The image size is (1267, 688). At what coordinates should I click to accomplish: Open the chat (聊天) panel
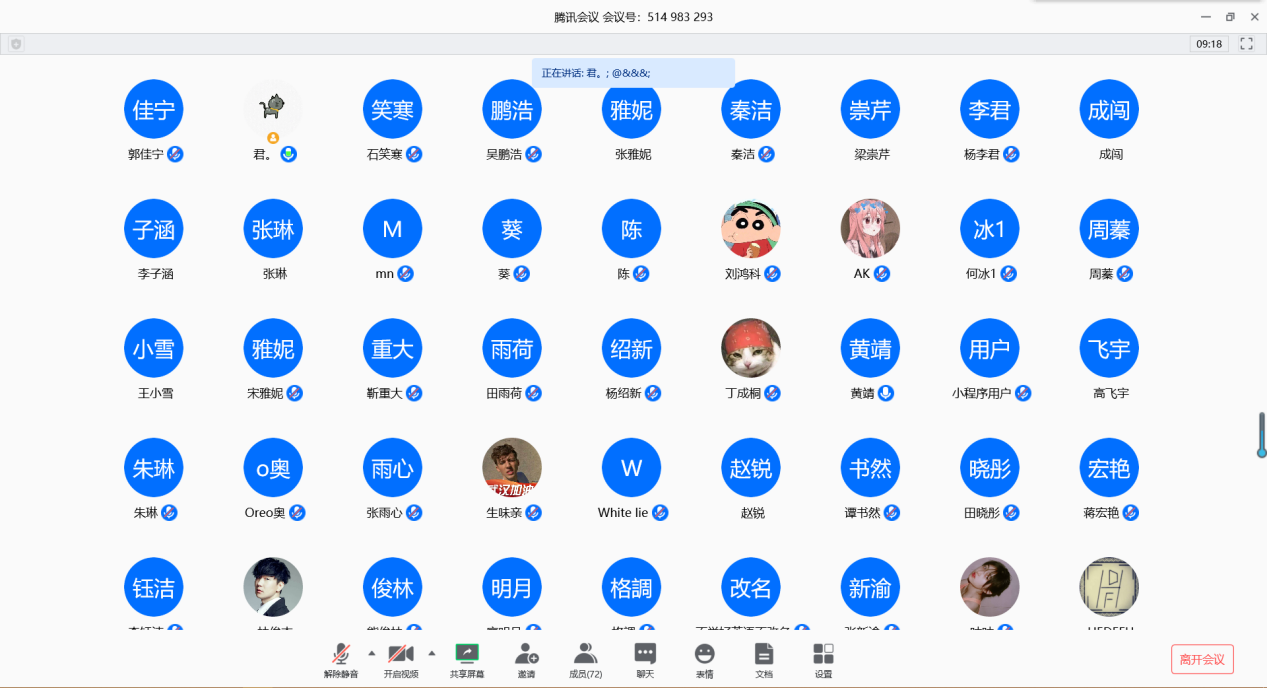[x=645, y=659]
